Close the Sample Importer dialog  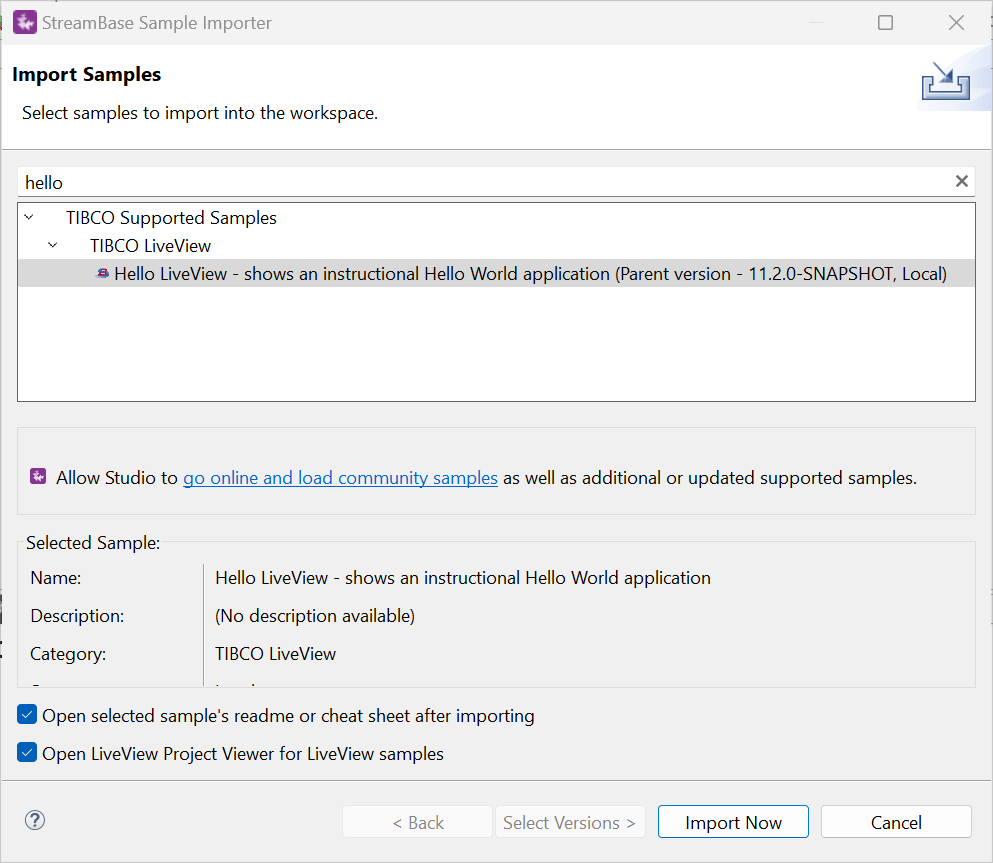pyautogui.click(x=956, y=22)
